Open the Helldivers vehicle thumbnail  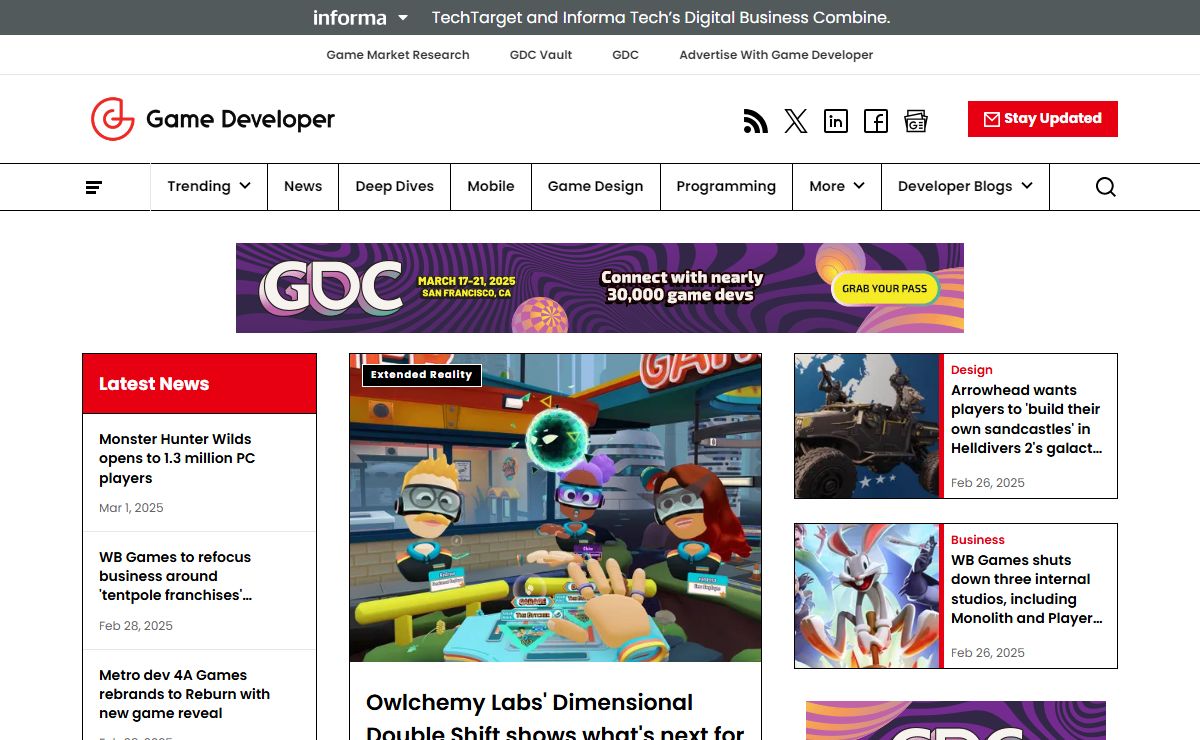[867, 426]
